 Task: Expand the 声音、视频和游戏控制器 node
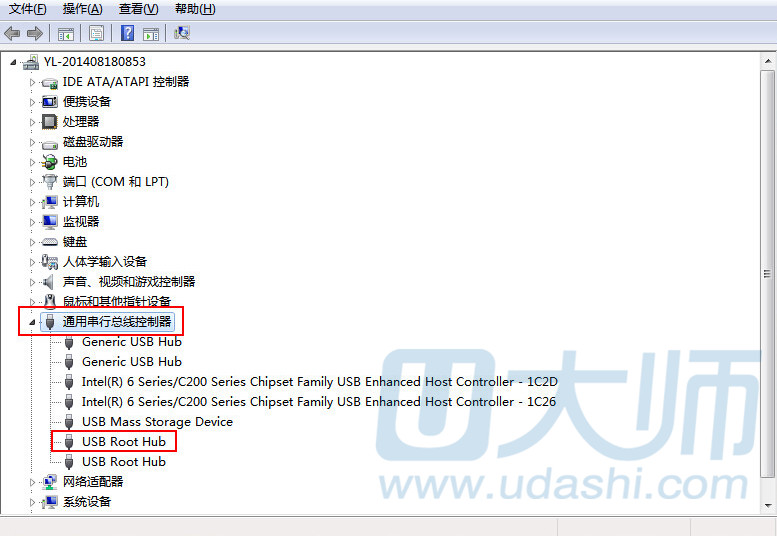pyautogui.click(x=32, y=282)
